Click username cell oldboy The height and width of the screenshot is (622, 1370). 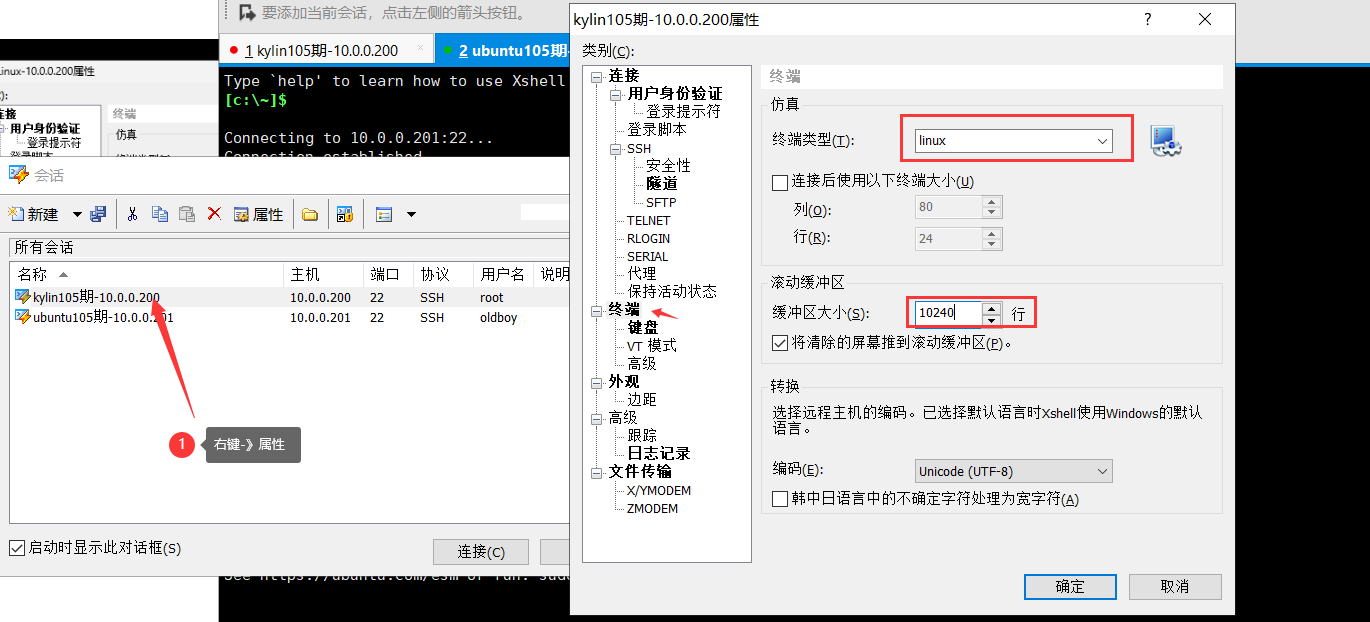499,317
